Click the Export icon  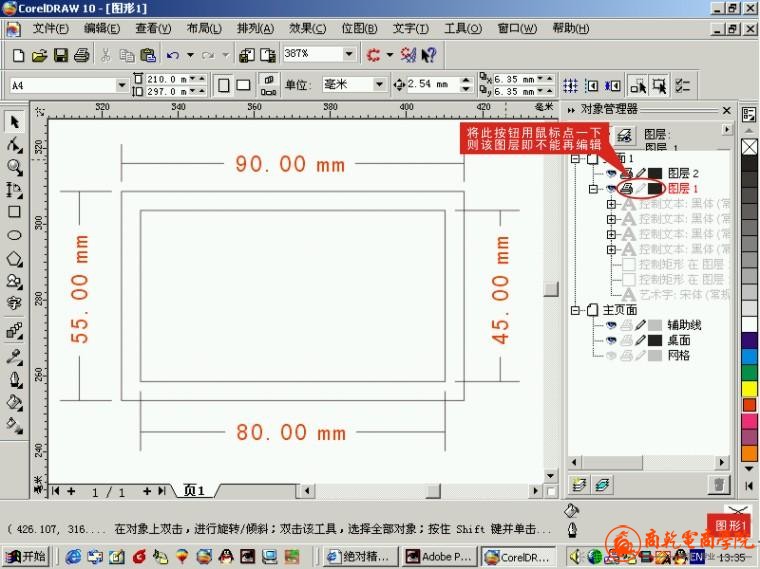[268, 55]
